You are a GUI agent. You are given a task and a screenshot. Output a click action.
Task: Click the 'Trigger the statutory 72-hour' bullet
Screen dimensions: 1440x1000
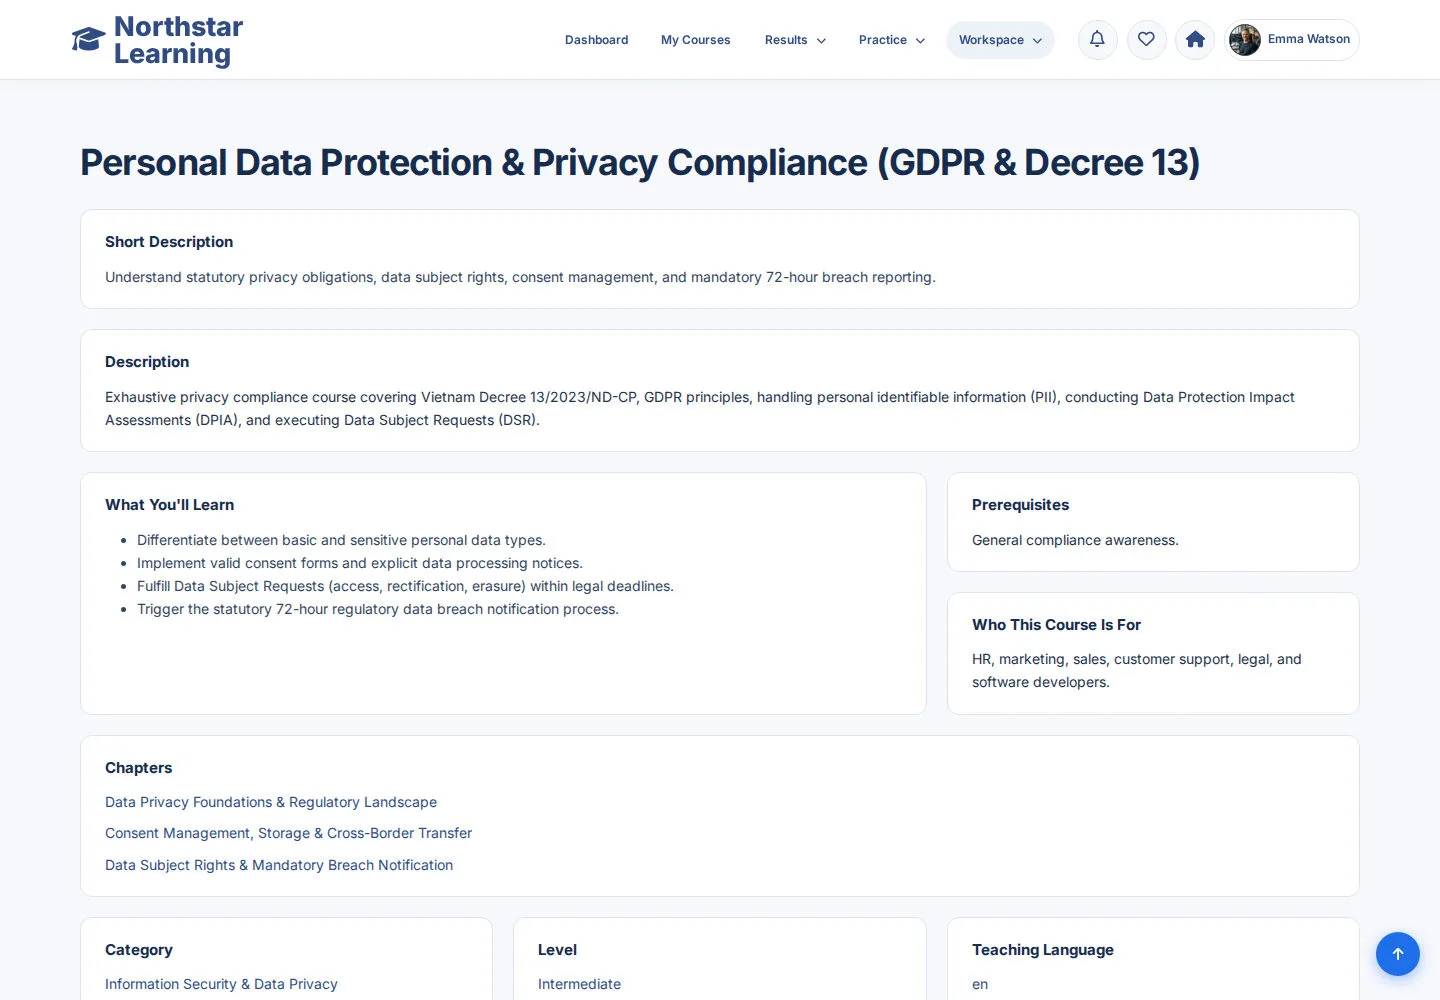378,609
